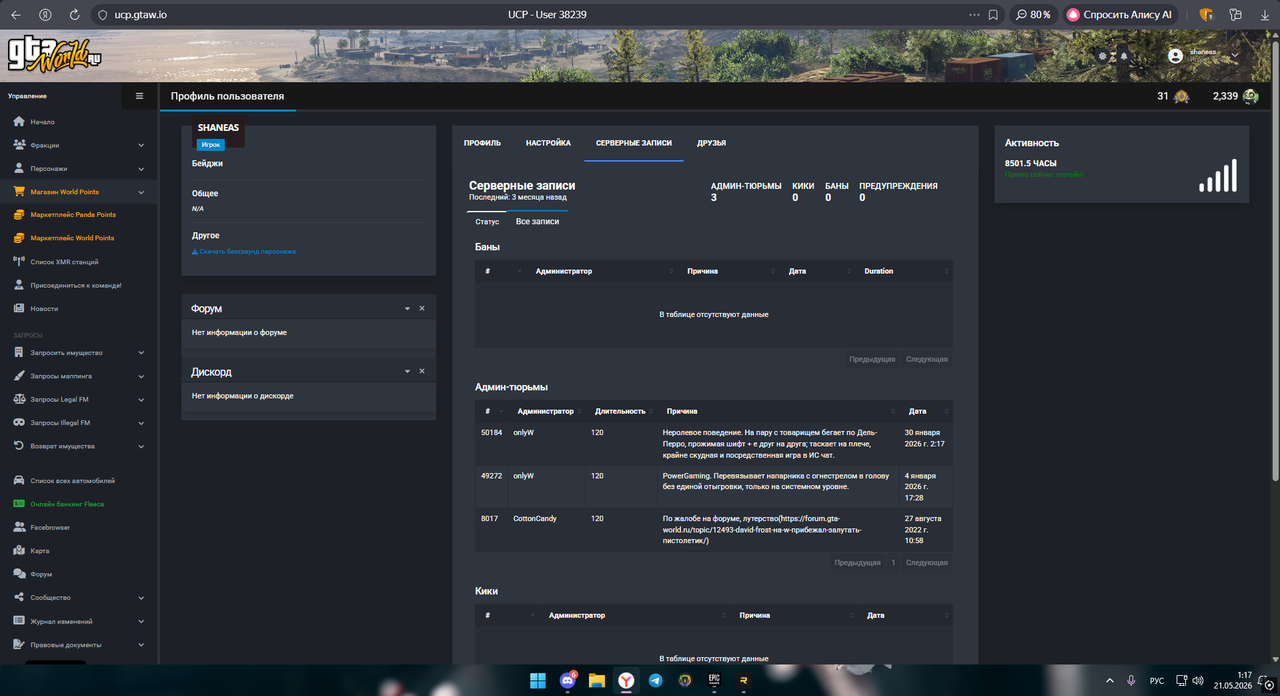Go back with browser back arrow
The image size is (1280, 696).
pyautogui.click(x=16, y=15)
